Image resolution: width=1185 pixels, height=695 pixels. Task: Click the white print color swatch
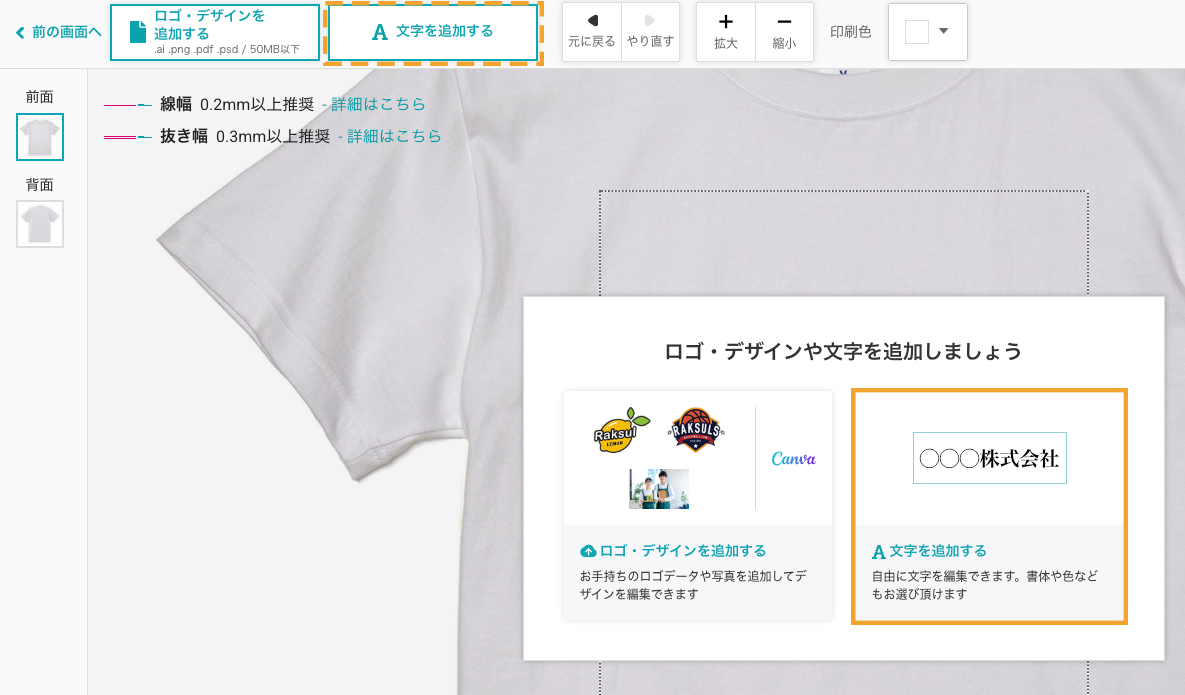pos(917,32)
